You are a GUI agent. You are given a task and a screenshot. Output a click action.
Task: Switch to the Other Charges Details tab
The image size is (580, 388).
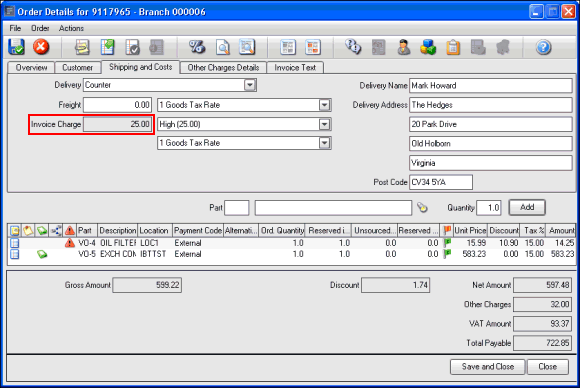tap(223, 68)
